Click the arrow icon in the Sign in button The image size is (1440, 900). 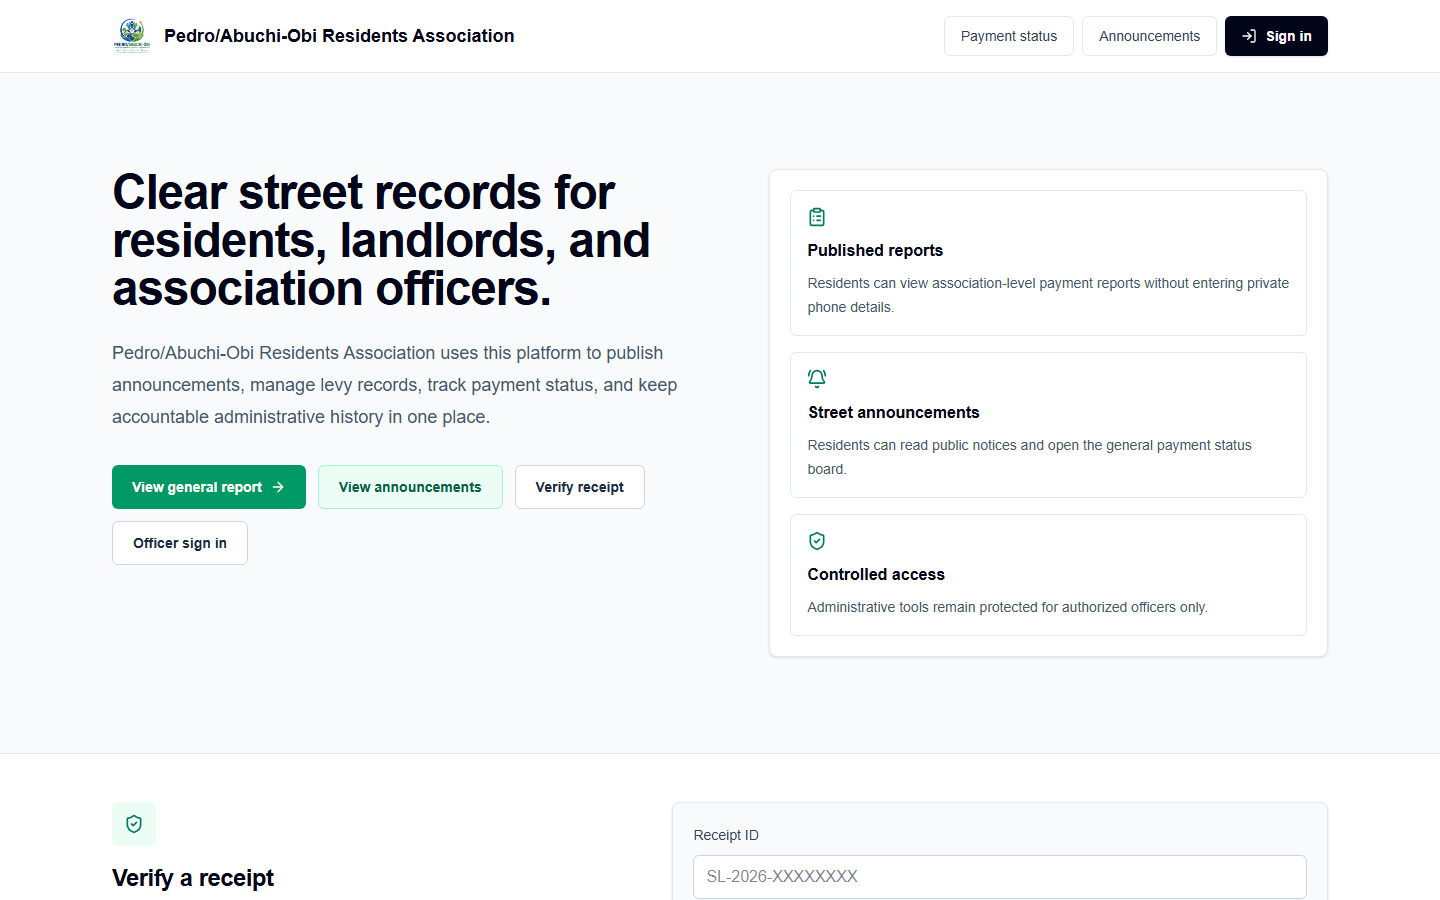[1249, 36]
